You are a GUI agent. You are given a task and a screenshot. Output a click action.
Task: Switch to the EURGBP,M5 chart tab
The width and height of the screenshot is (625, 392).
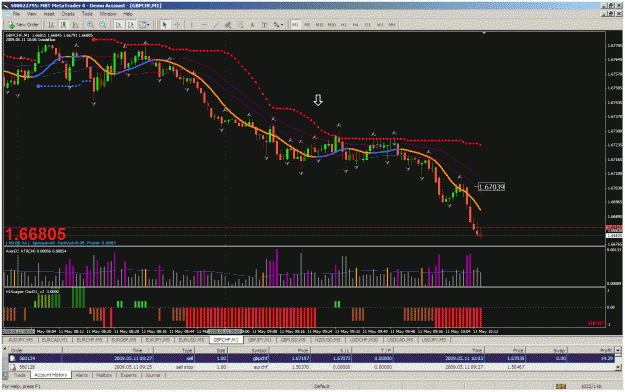coord(124,340)
